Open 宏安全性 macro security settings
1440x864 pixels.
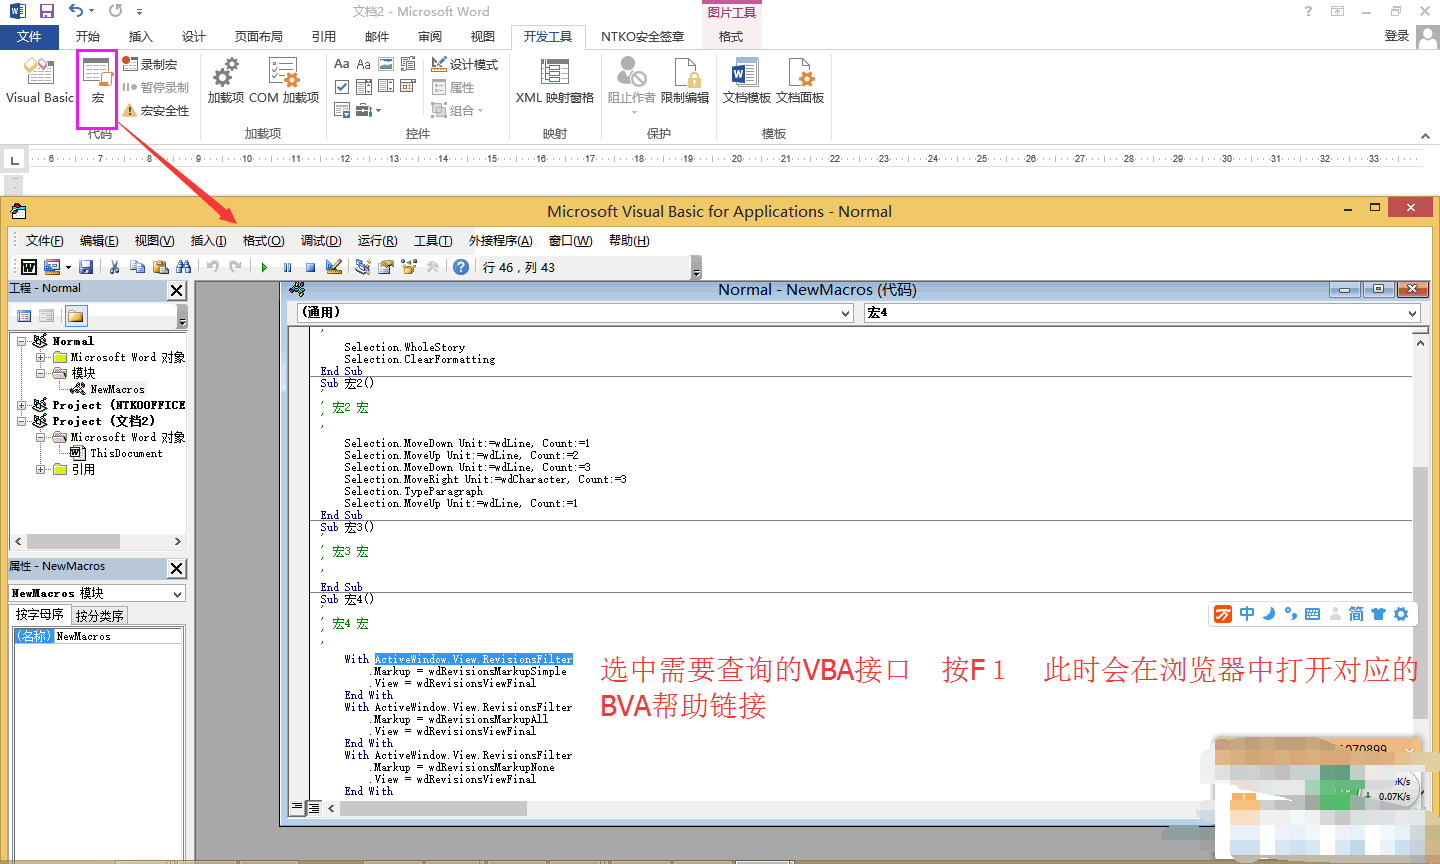pyautogui.click(x=156, y=110)
